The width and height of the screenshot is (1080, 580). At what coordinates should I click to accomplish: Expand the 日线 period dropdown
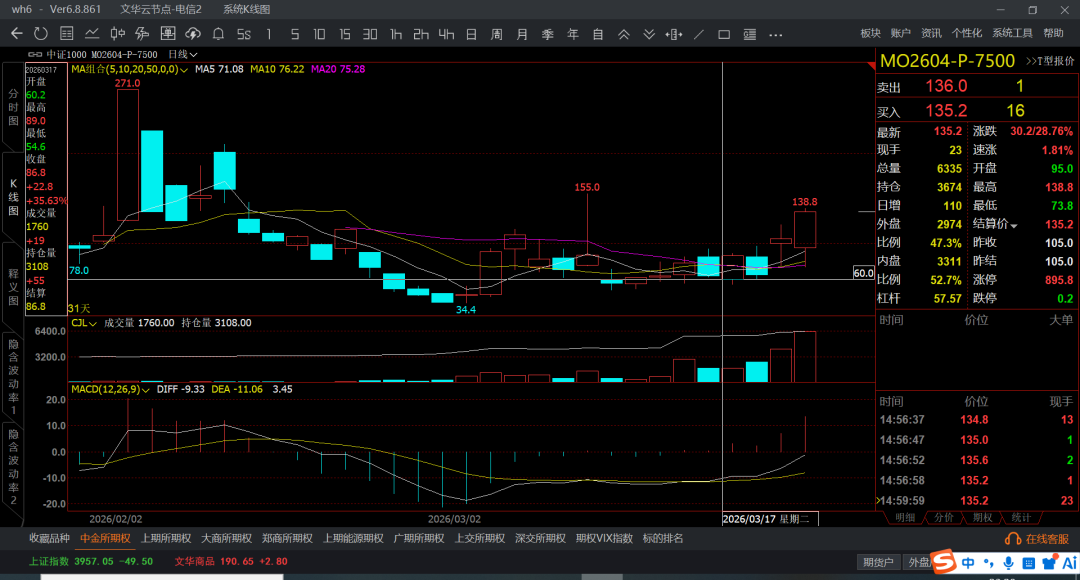click(x=183, y=54)
